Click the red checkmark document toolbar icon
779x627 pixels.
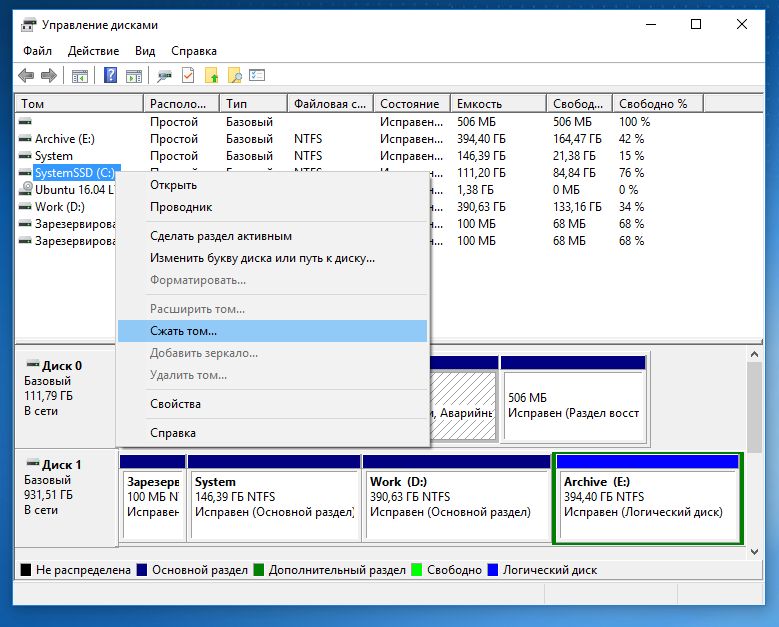[188, 75]
